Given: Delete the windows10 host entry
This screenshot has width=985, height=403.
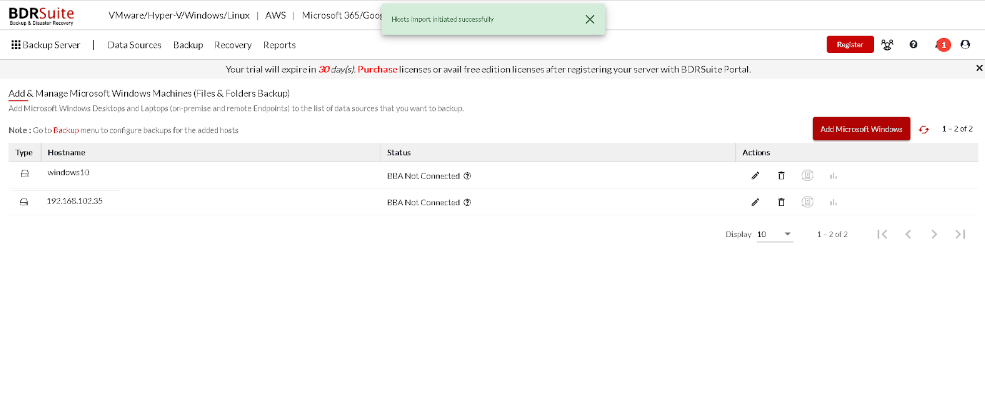Looking at the screenshot, I should (781, 176).
